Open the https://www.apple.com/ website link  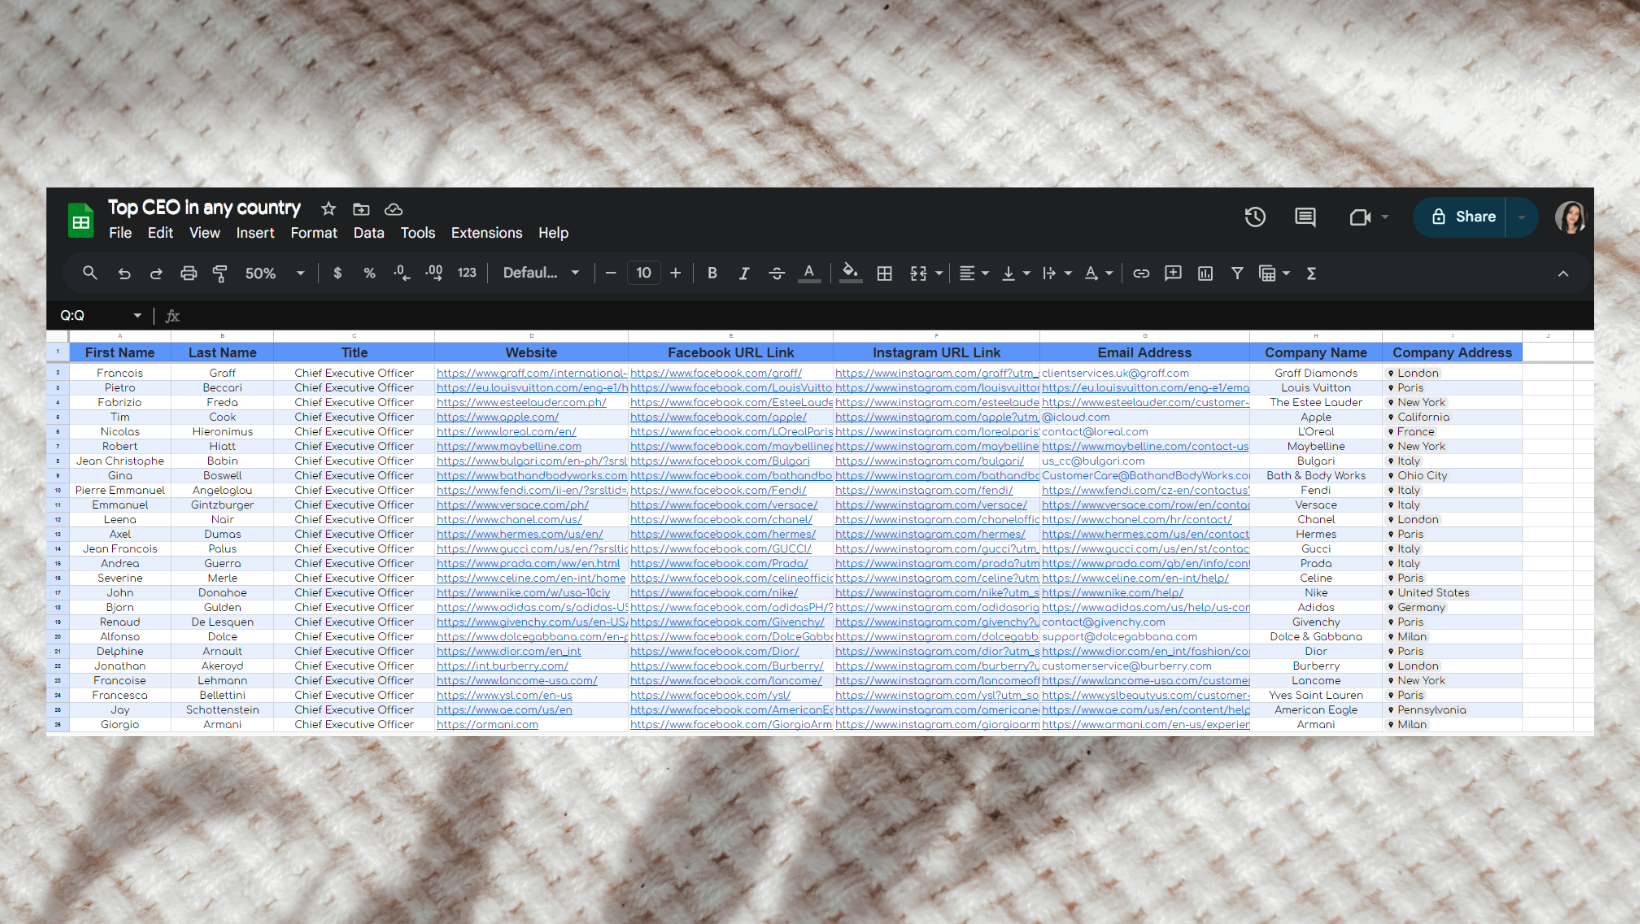(x=498, y=417)
